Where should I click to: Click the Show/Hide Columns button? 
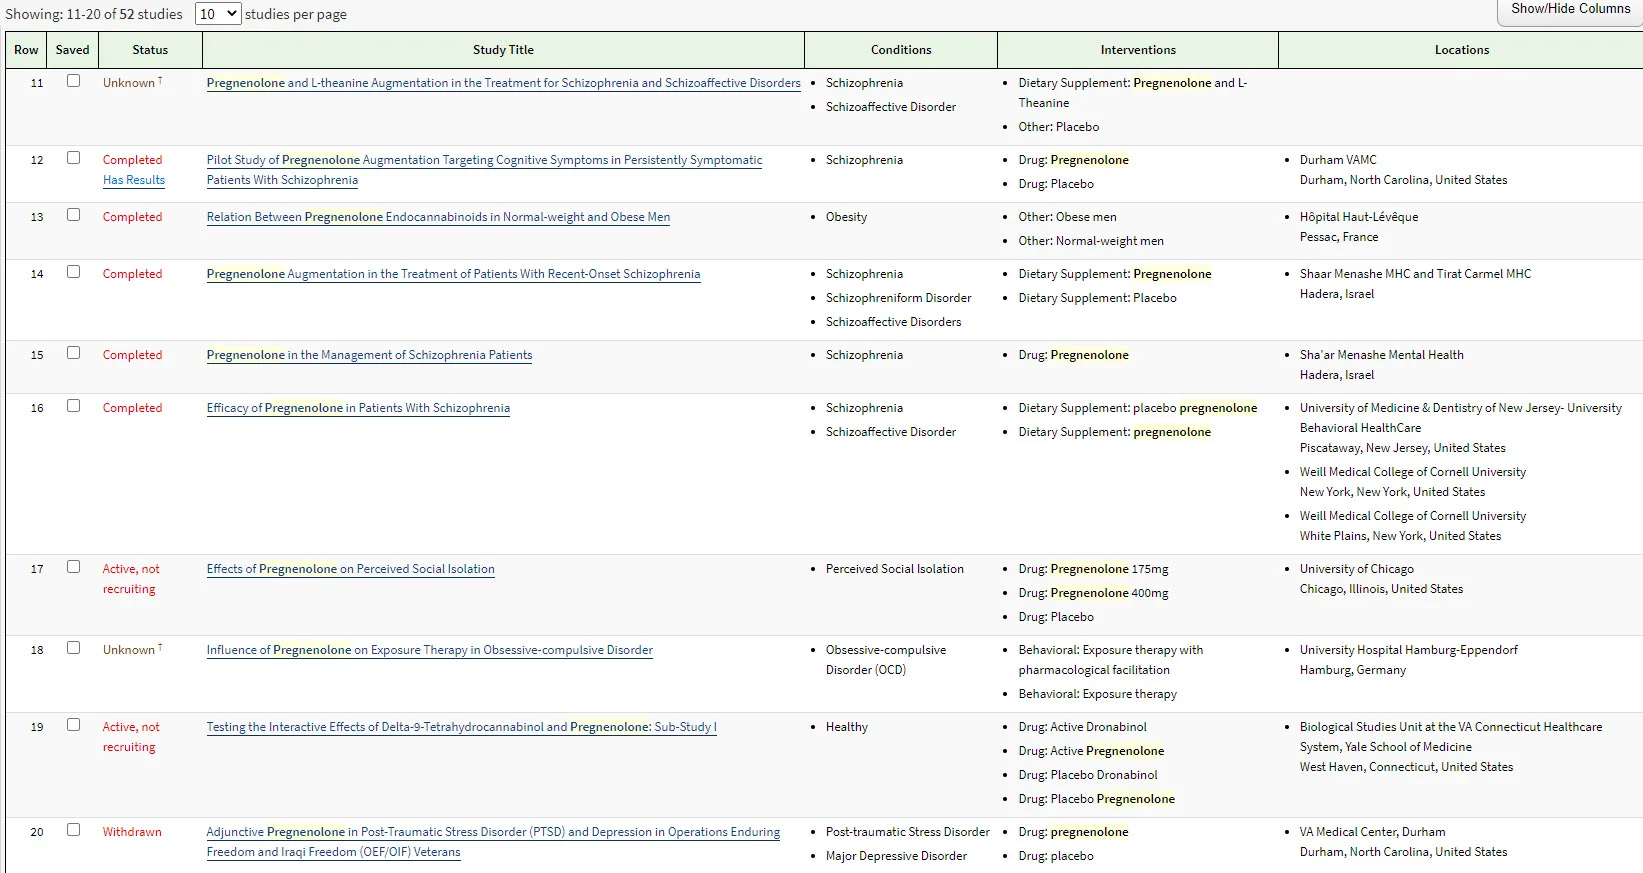1570,10
